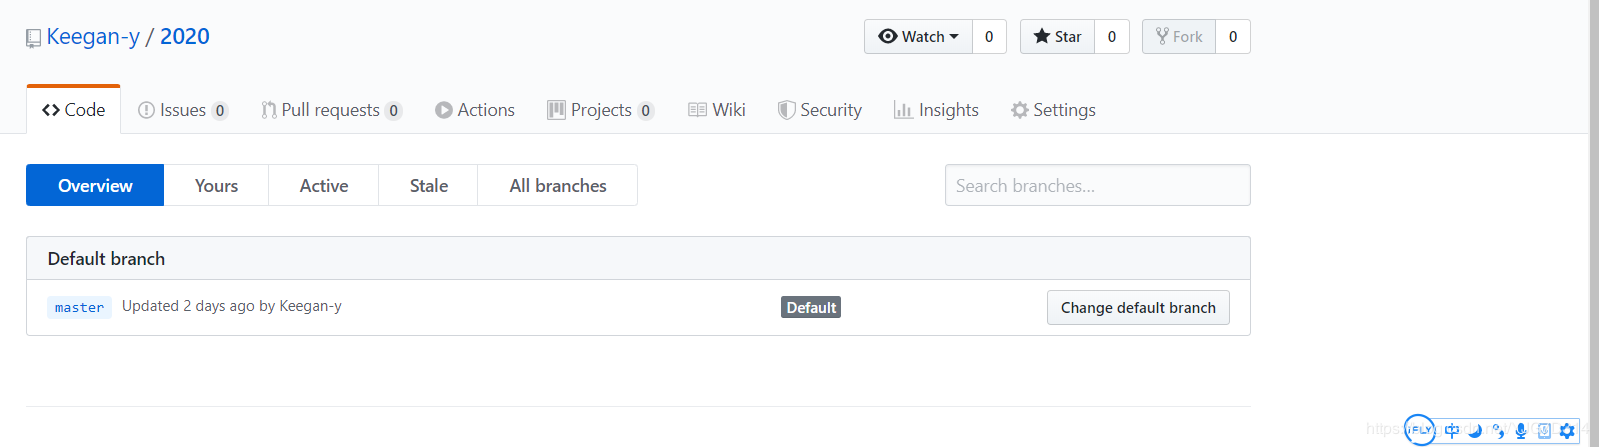Screen dimensions: 1599x447
Task: Select the All branches tab
Action: (x=557, y=186)
